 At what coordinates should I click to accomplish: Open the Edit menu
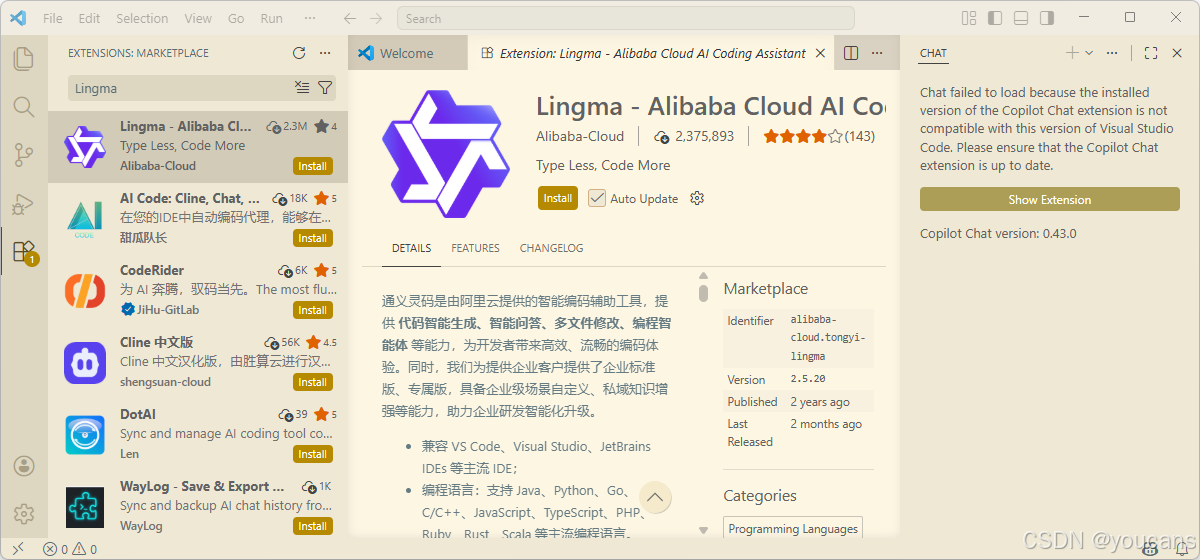click(89, 18)
